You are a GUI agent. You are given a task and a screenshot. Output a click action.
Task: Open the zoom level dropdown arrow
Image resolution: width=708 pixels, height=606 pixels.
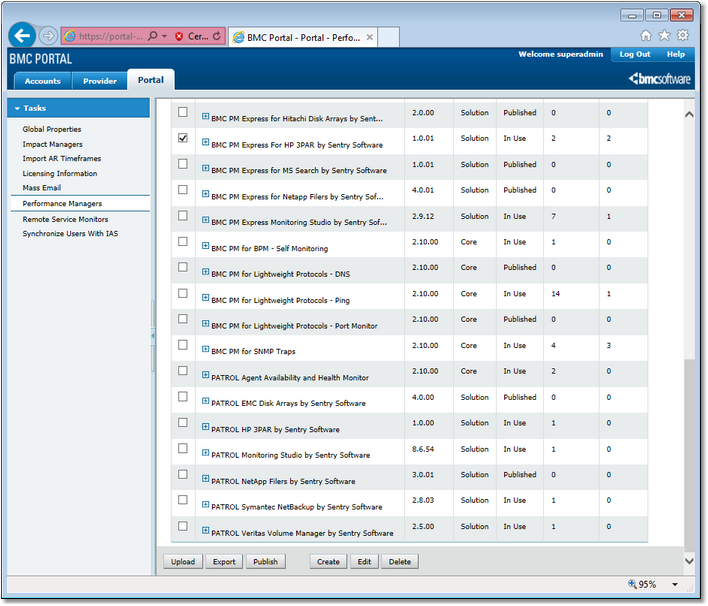coord(675,584)
